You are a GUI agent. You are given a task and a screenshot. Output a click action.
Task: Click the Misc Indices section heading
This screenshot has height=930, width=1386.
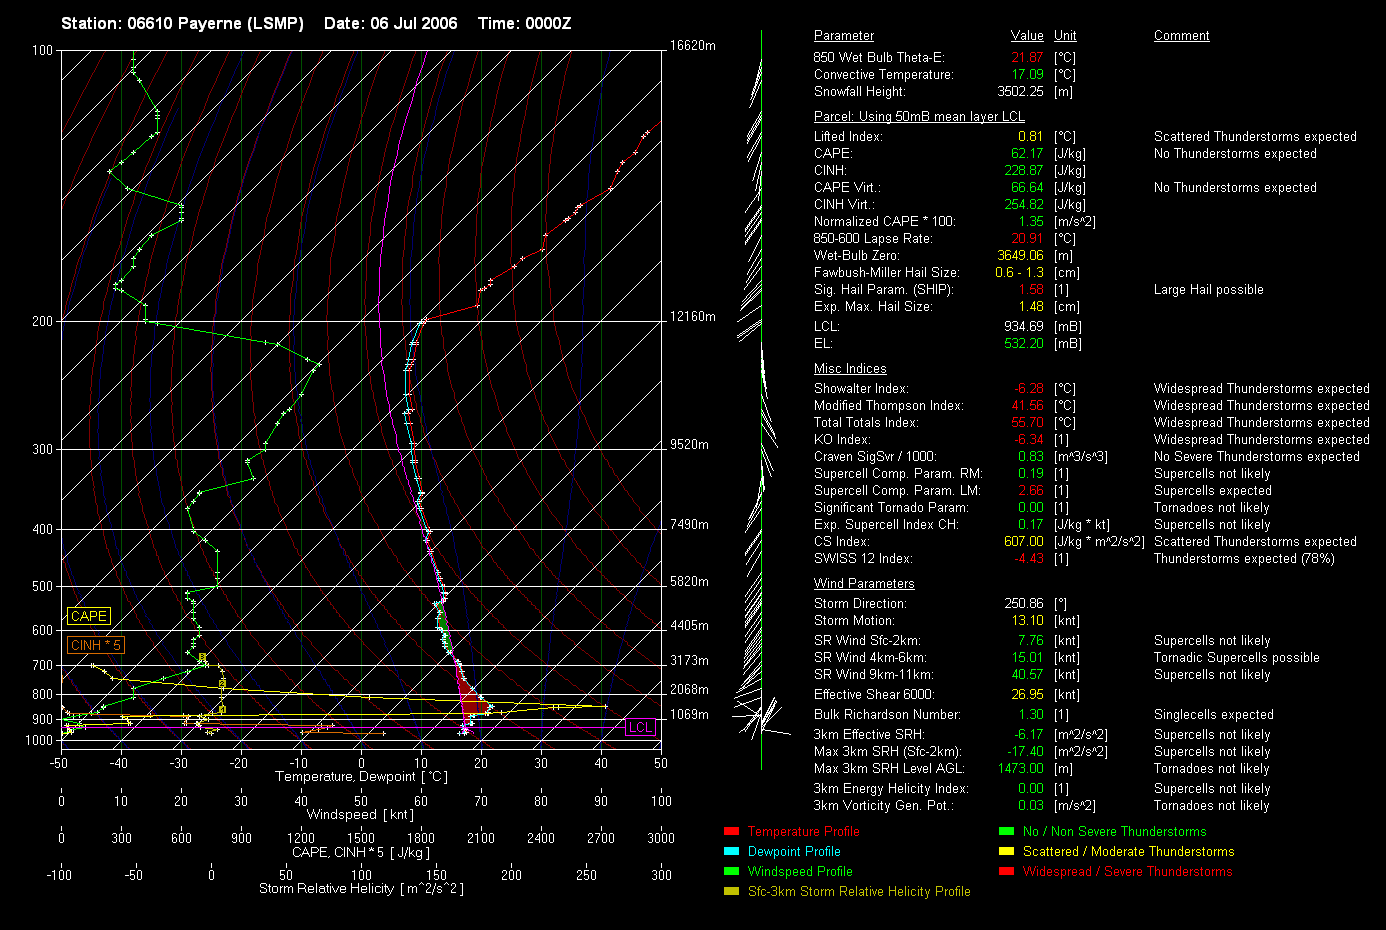click(850, 368)
